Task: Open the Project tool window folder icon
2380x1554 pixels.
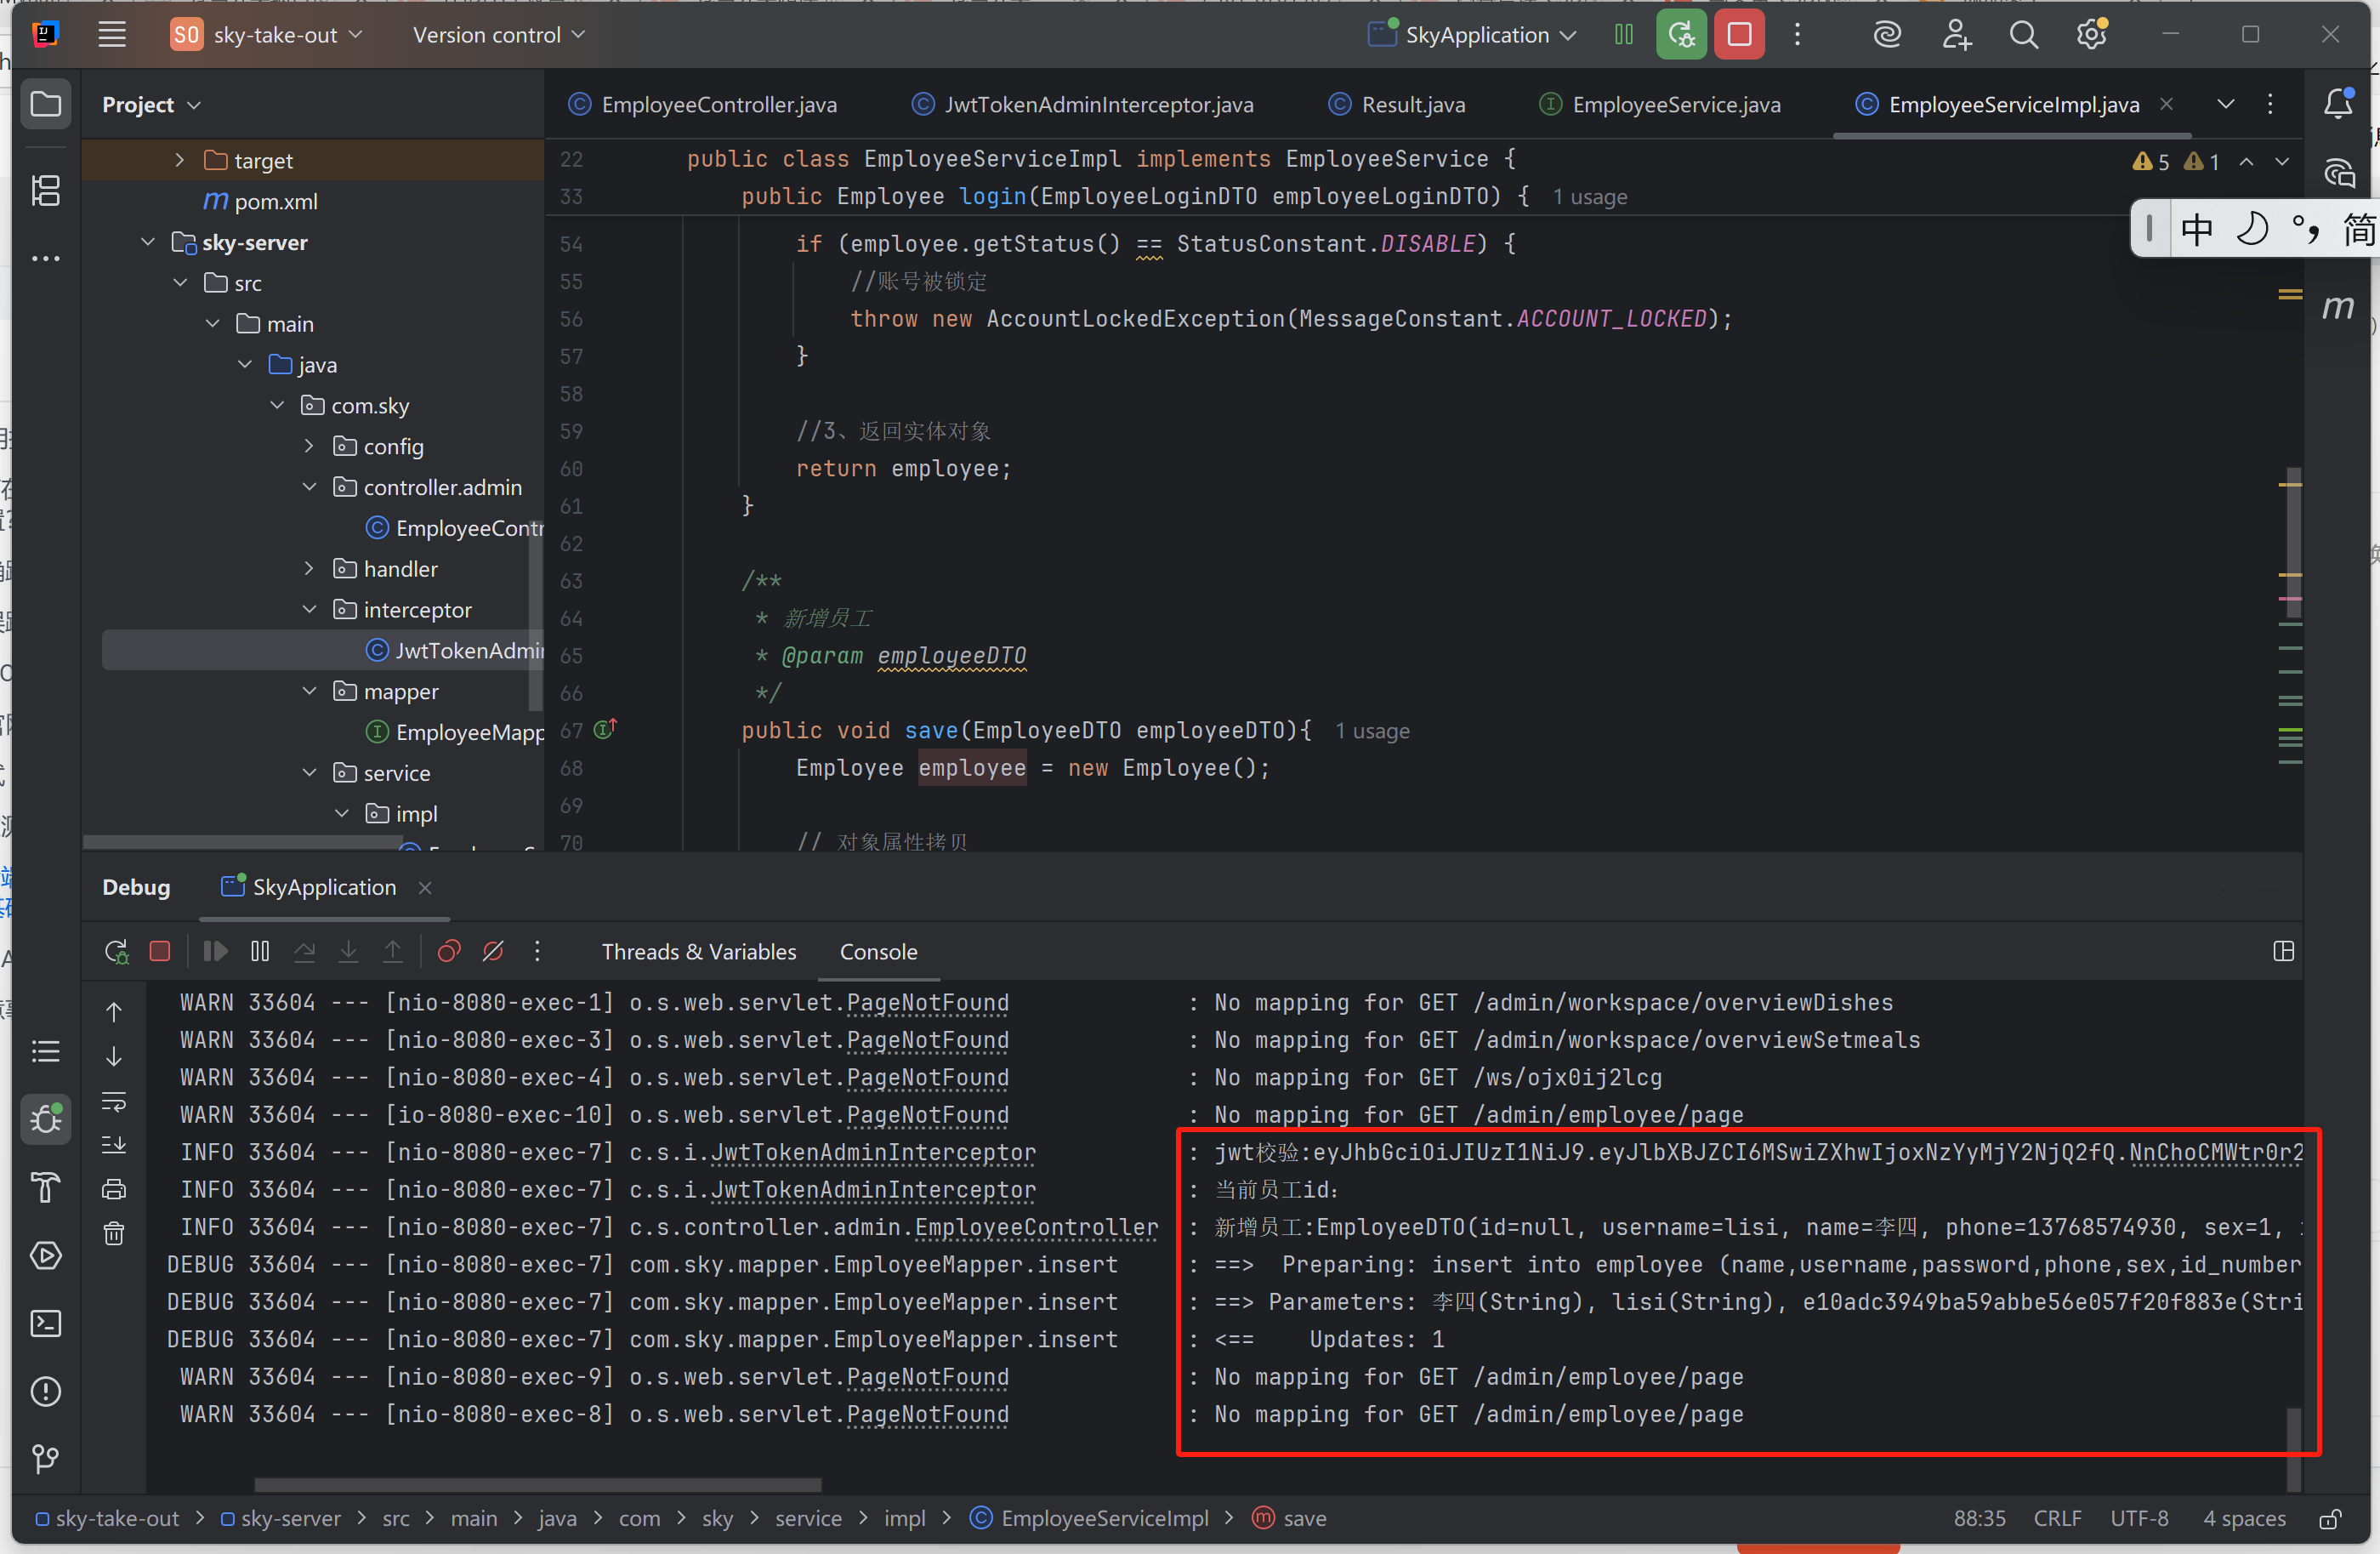Action: click(46, 104)
